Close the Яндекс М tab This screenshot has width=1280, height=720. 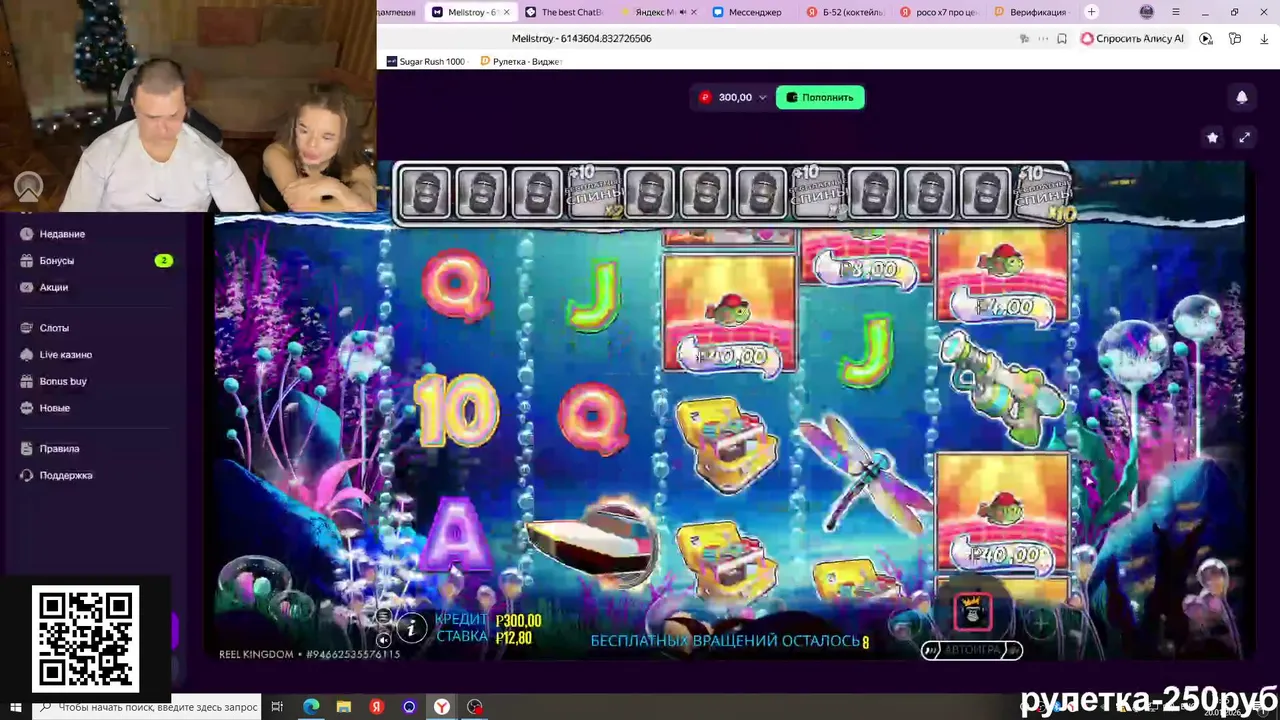(695, 12)
